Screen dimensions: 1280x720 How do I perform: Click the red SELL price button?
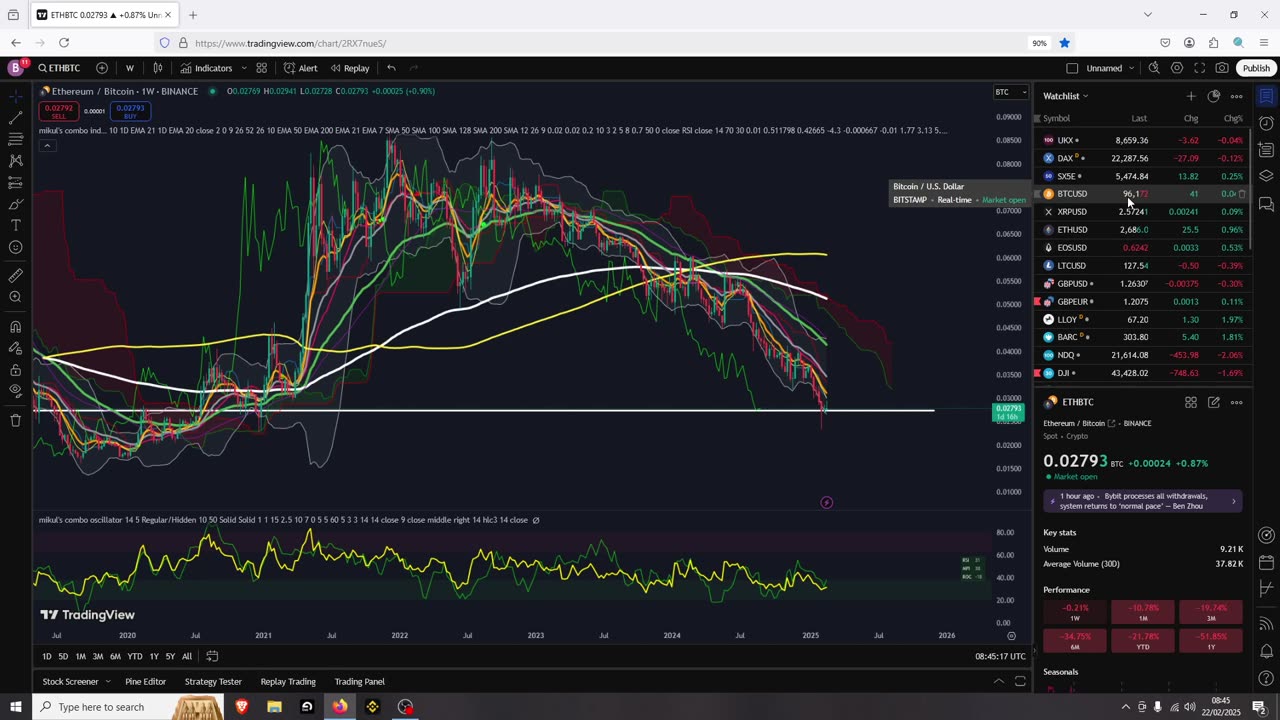[59, 111]
